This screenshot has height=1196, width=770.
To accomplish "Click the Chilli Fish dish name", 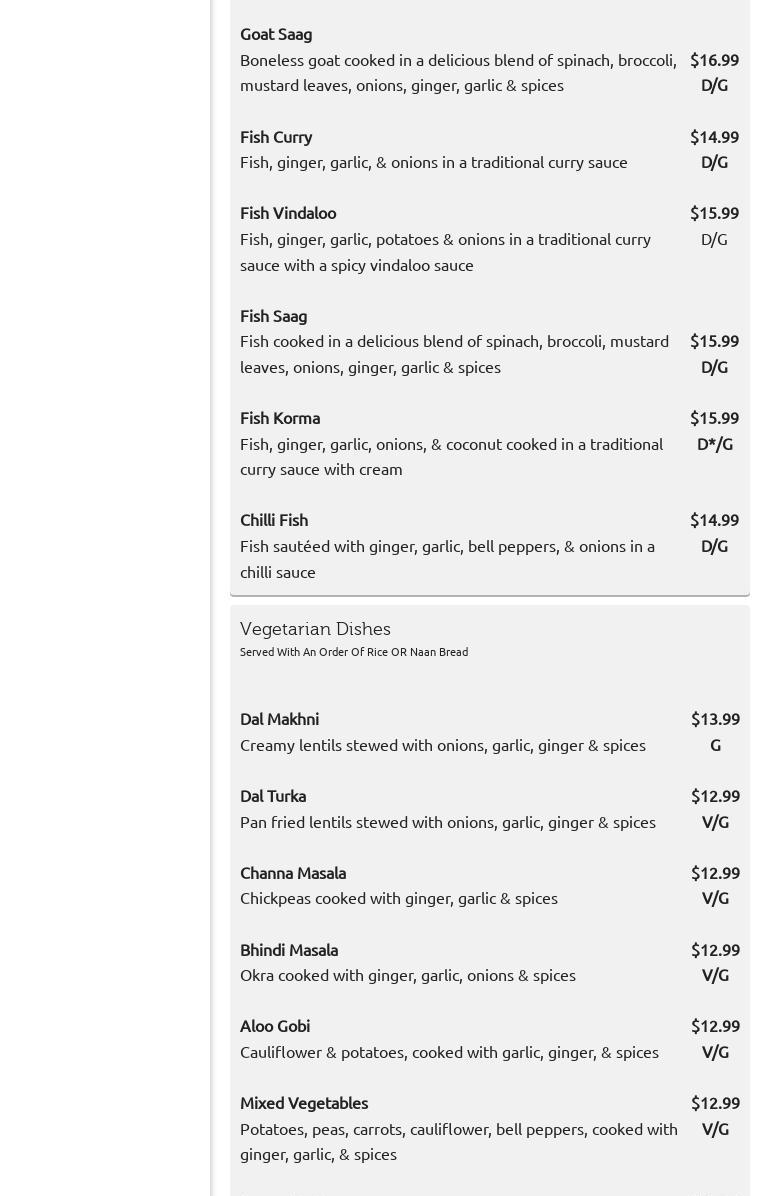I will [274, 520].
